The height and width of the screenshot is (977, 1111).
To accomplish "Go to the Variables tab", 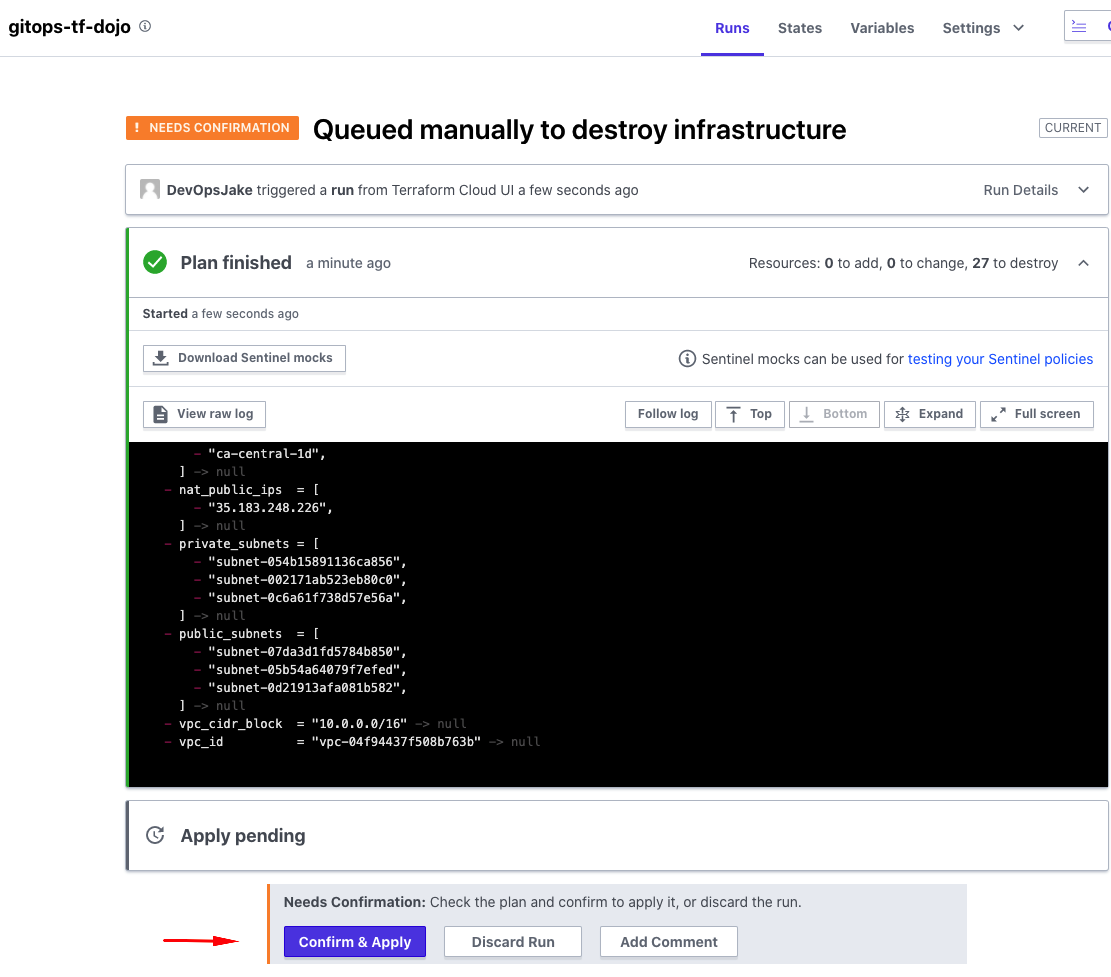I will click(x=882, y=28).
